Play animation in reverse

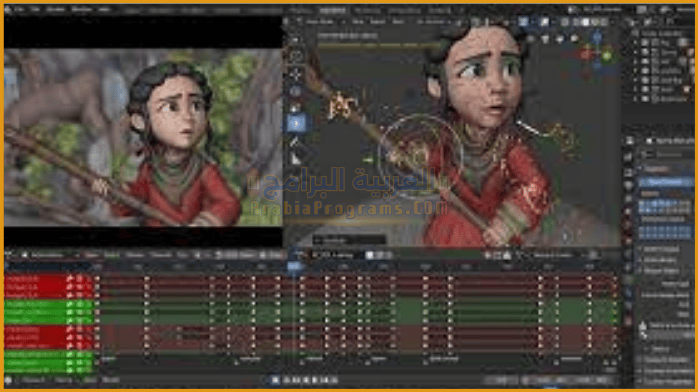(x=306, y=380)
